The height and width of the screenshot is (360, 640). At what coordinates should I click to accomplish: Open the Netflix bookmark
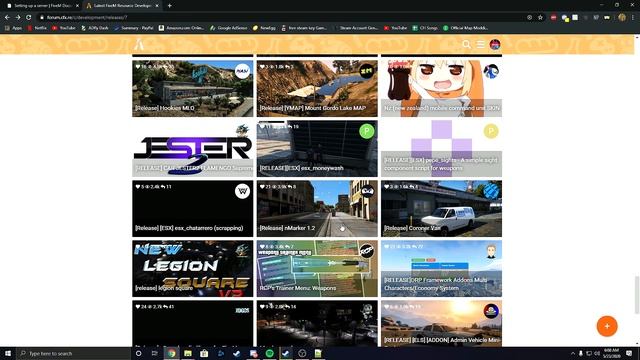pyautogui.click(x=37, y=28)
